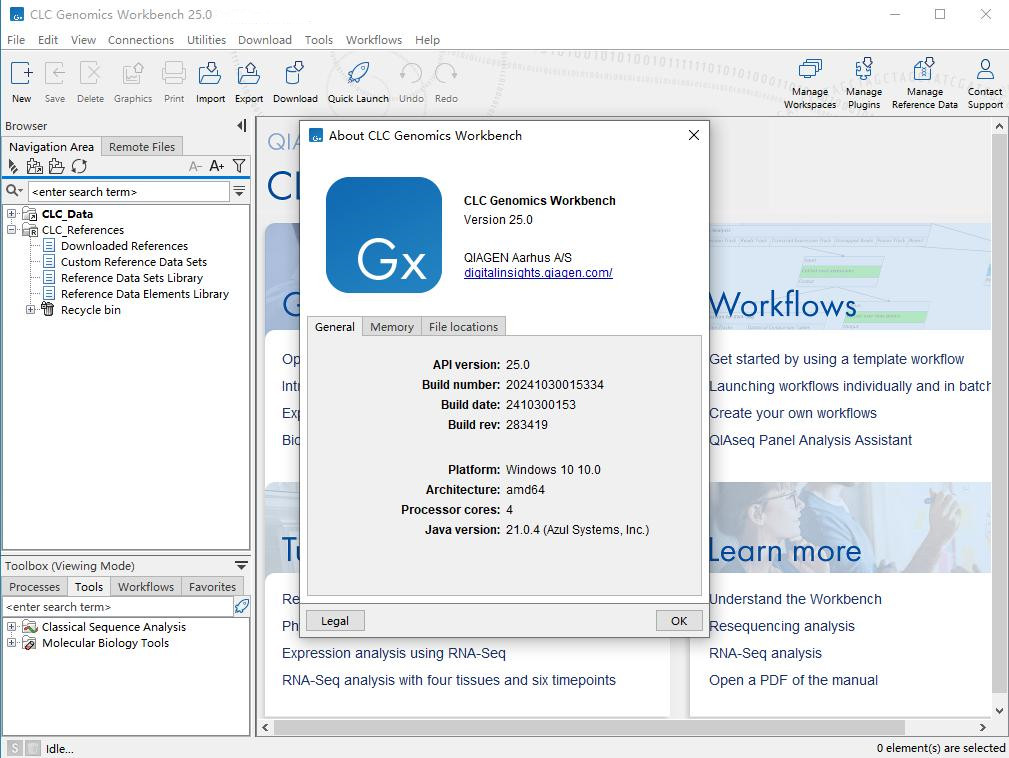Click the OK button

[679, 620]
